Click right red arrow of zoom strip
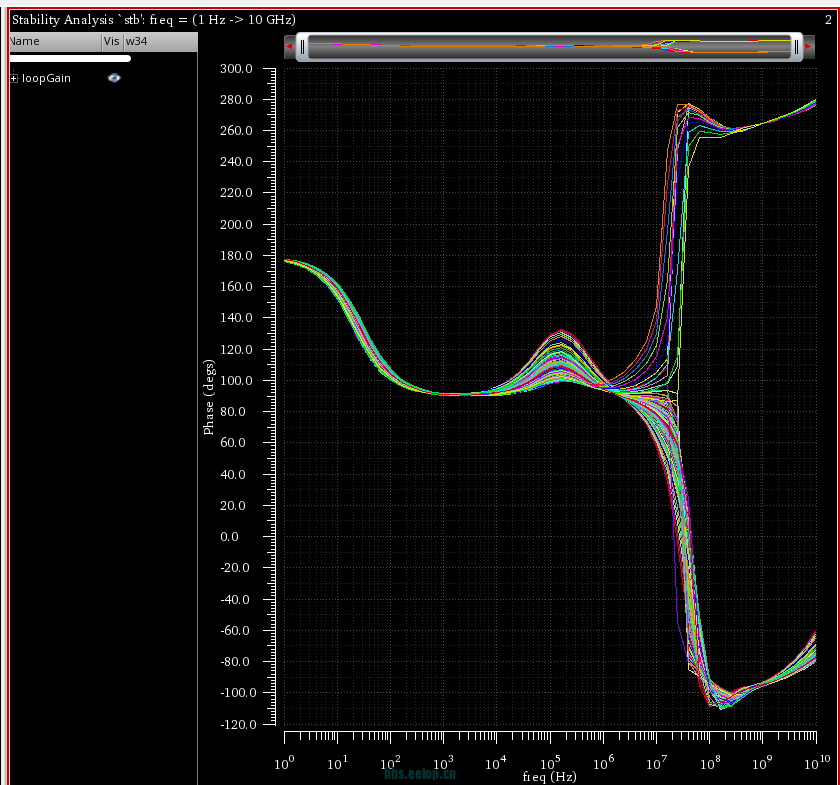Screen dimensions: 840x785 click(x=808, y=47)
